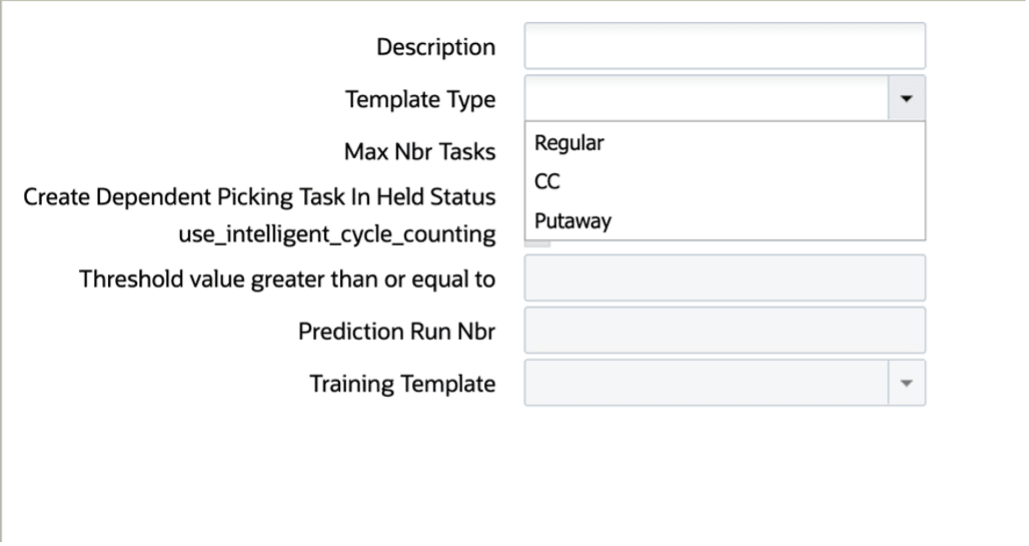Click the Max Nbr Tasks label
The height and width of the screenshot is (546, 1029).
[420, 152]
